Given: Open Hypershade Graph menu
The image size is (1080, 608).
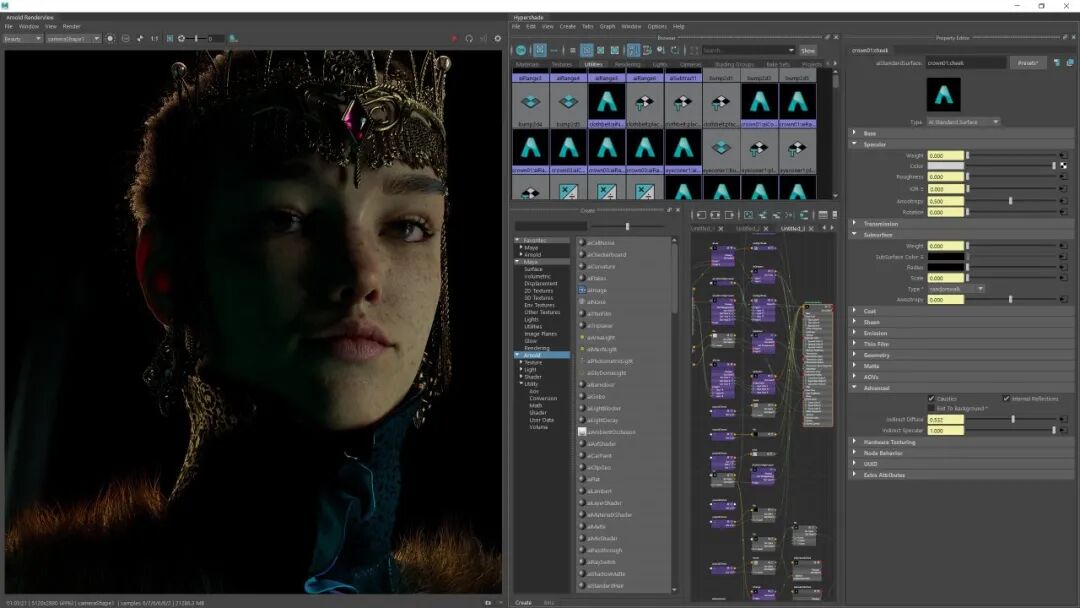Looking at the screenshot, I should click(608, 27).
